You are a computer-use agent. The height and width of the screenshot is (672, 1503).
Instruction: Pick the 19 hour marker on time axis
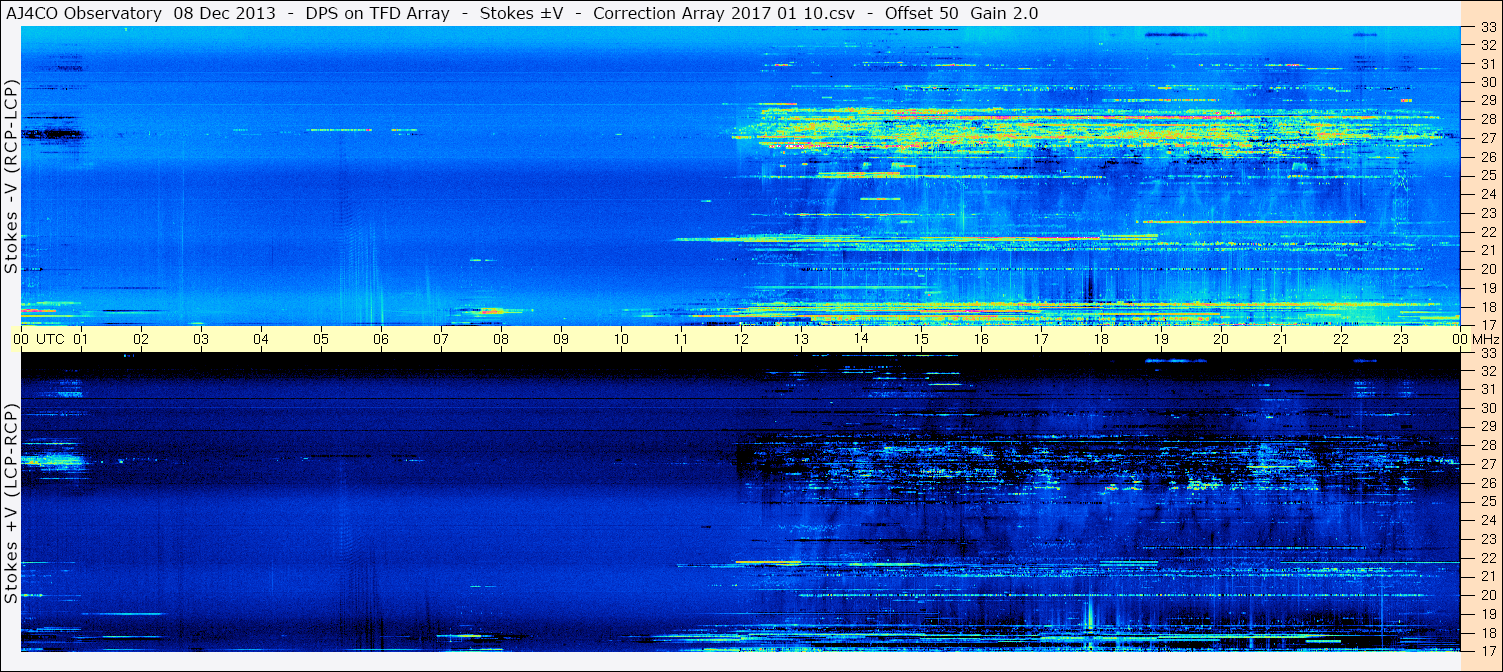(1161, 339)
